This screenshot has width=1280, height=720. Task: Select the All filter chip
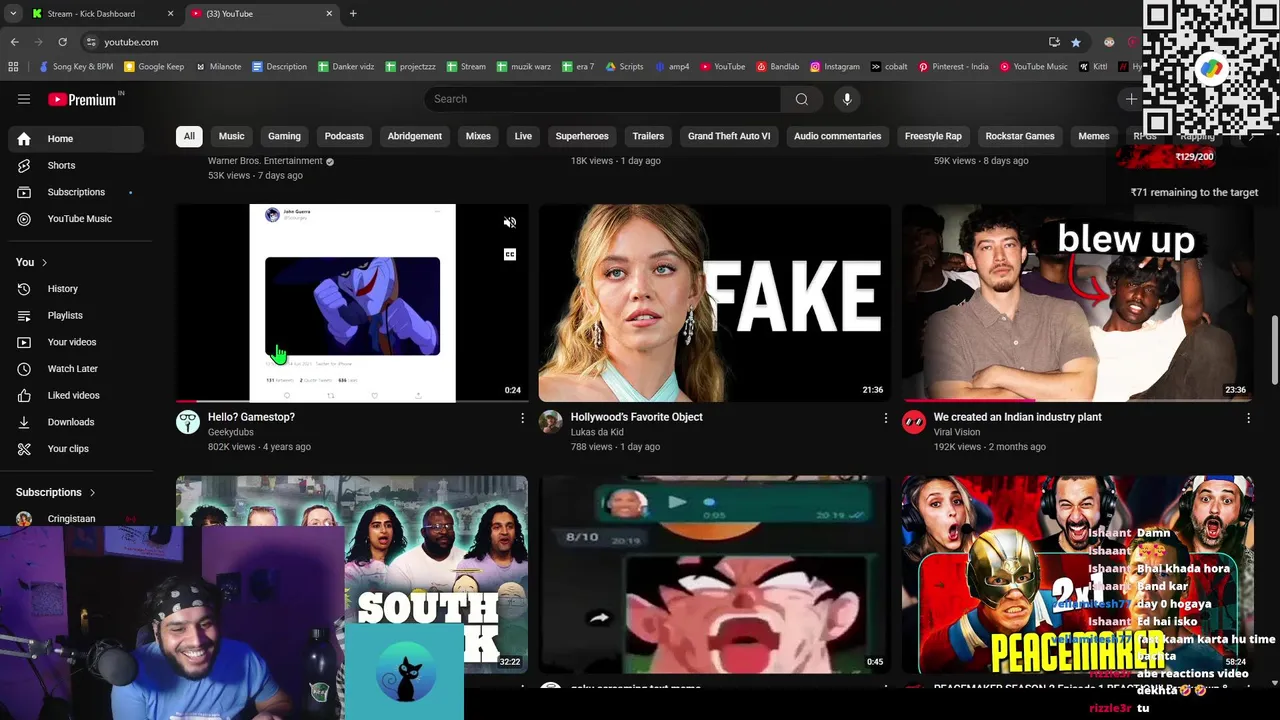(x=189, y=136)
